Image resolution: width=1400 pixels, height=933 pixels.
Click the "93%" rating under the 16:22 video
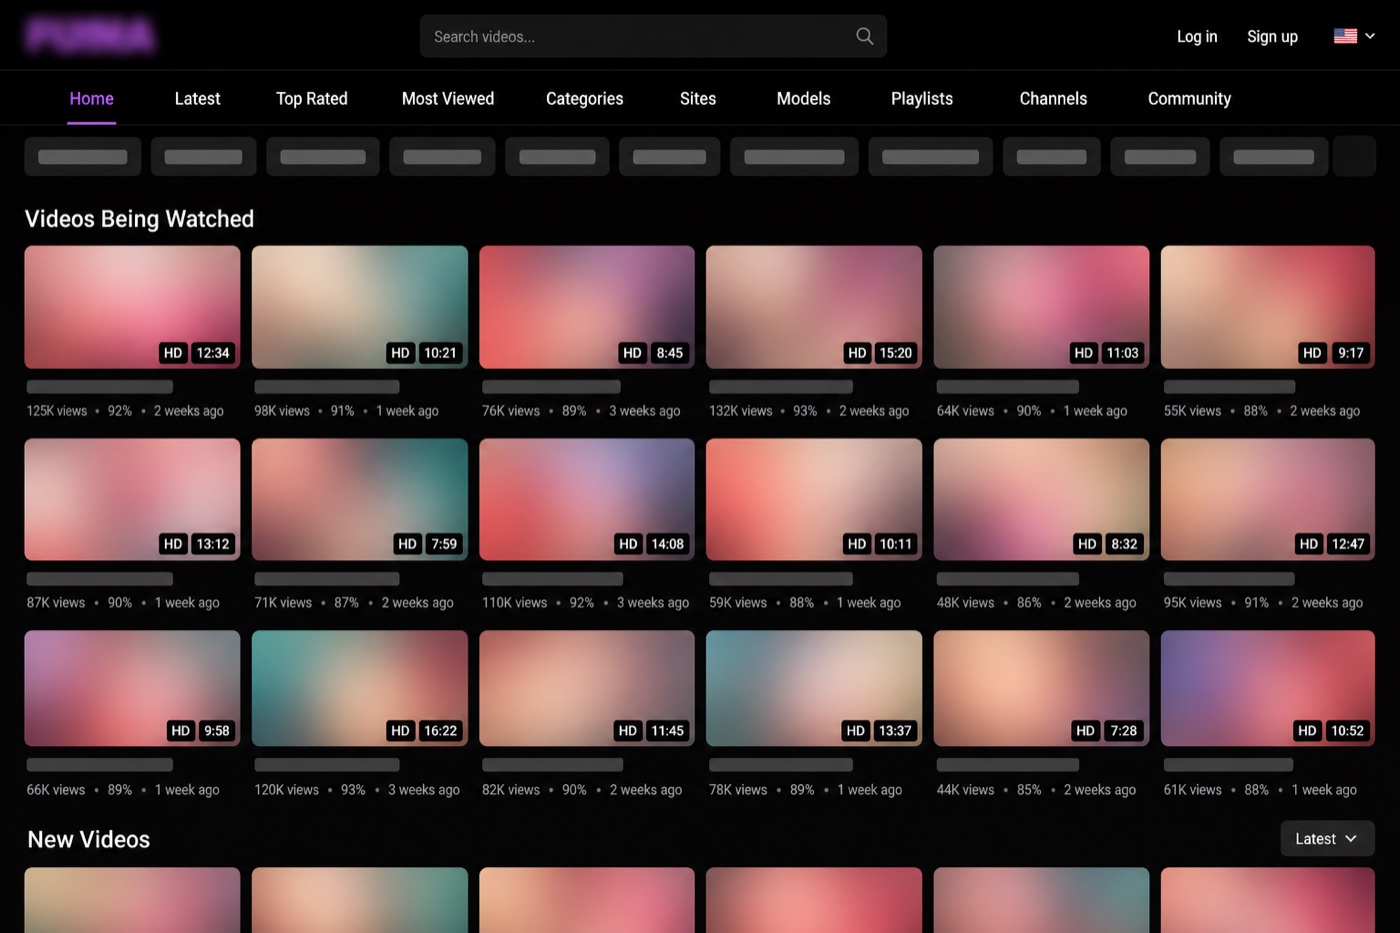tap(353, 790)
